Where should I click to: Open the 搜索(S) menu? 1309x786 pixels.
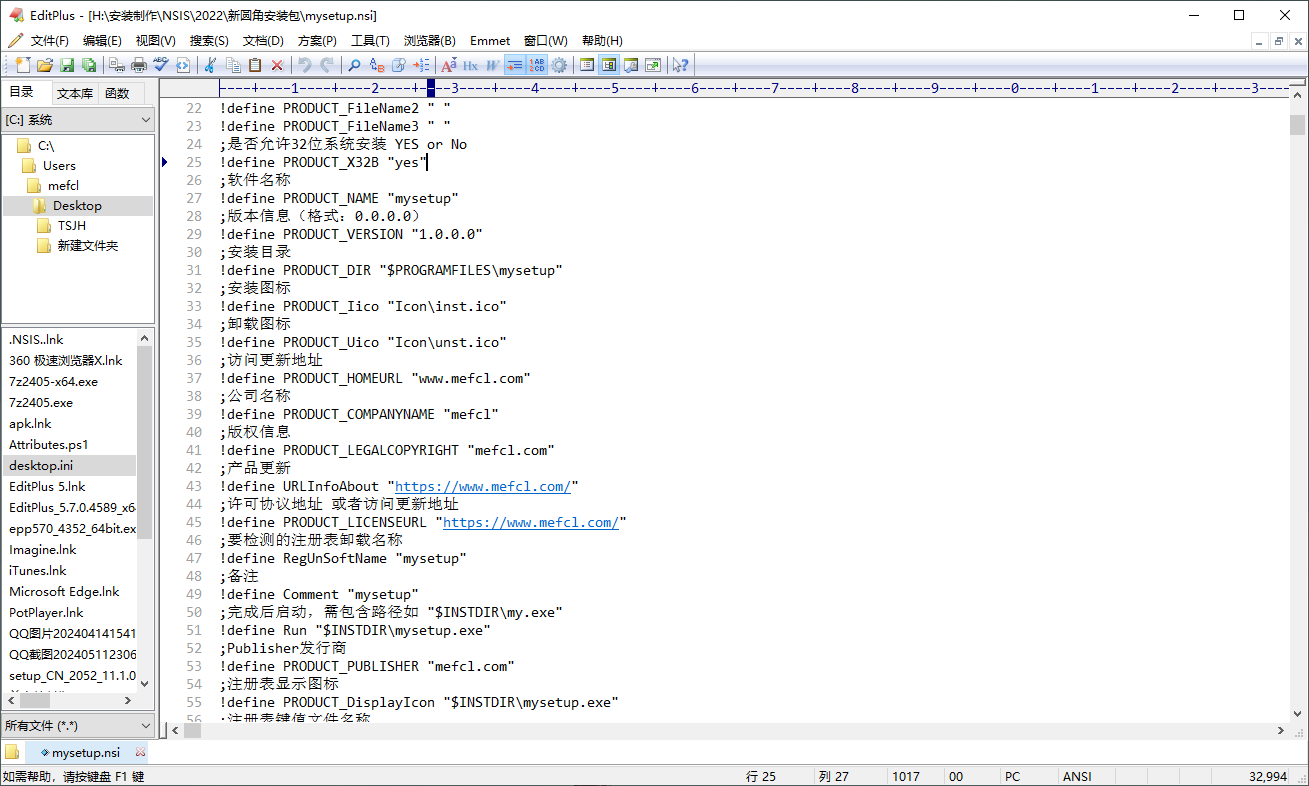pos(208,41)
